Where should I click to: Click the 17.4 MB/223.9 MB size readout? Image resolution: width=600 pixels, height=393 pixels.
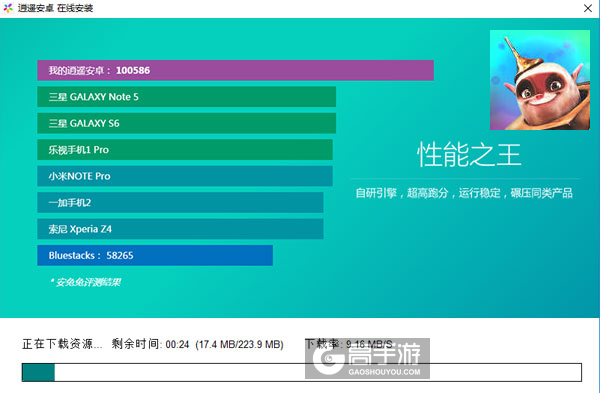click(x=240, y=344)
